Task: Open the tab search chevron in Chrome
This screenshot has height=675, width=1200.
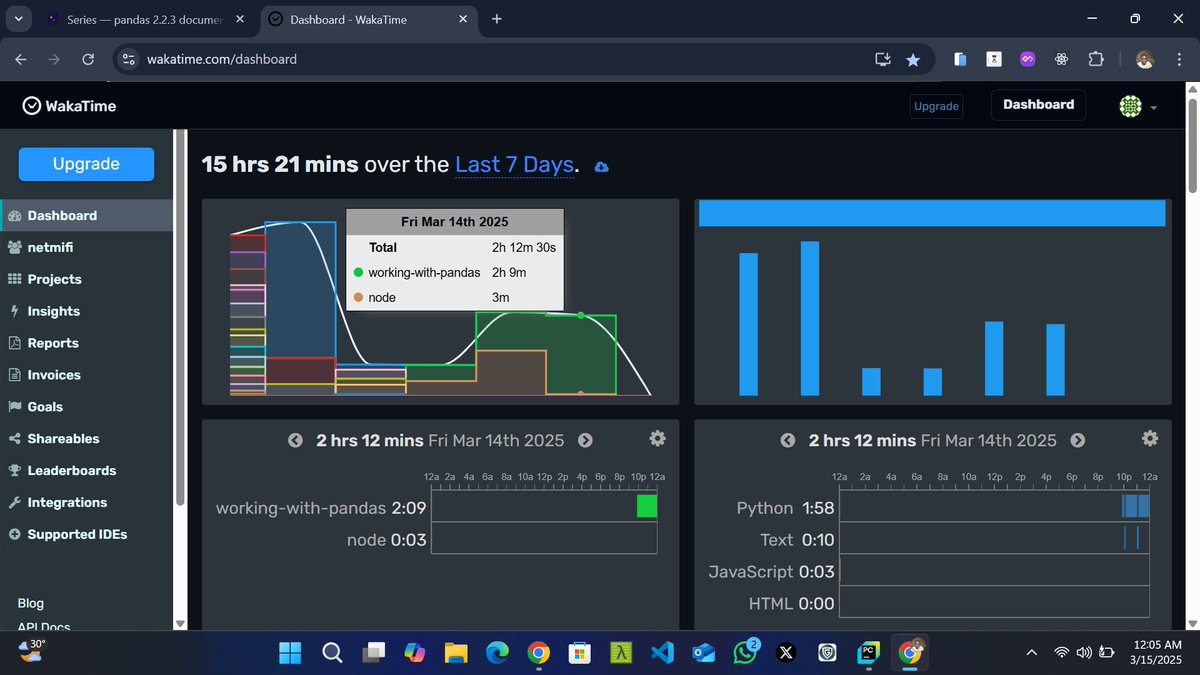Action: point(18,19)
